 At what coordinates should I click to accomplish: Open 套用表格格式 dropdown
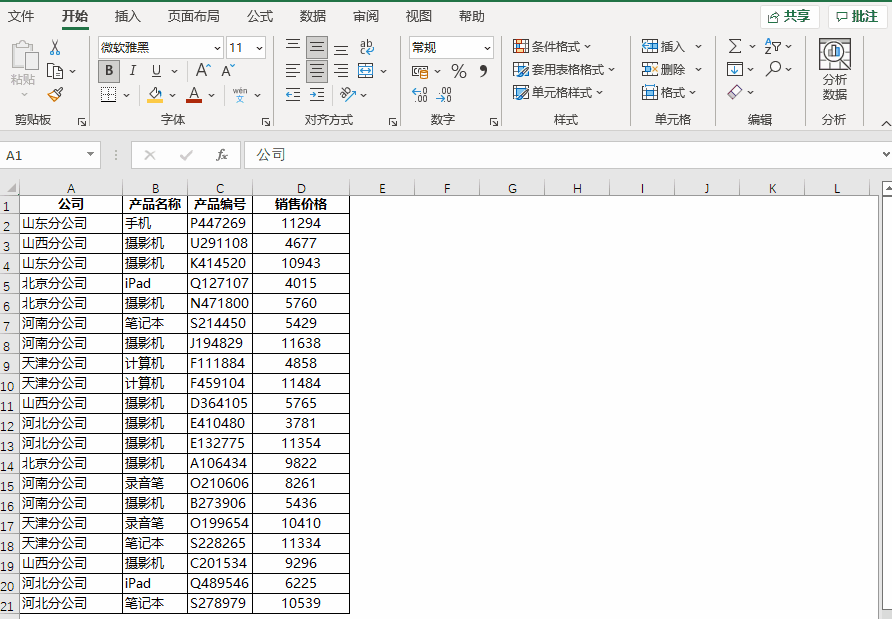(564, 69)
